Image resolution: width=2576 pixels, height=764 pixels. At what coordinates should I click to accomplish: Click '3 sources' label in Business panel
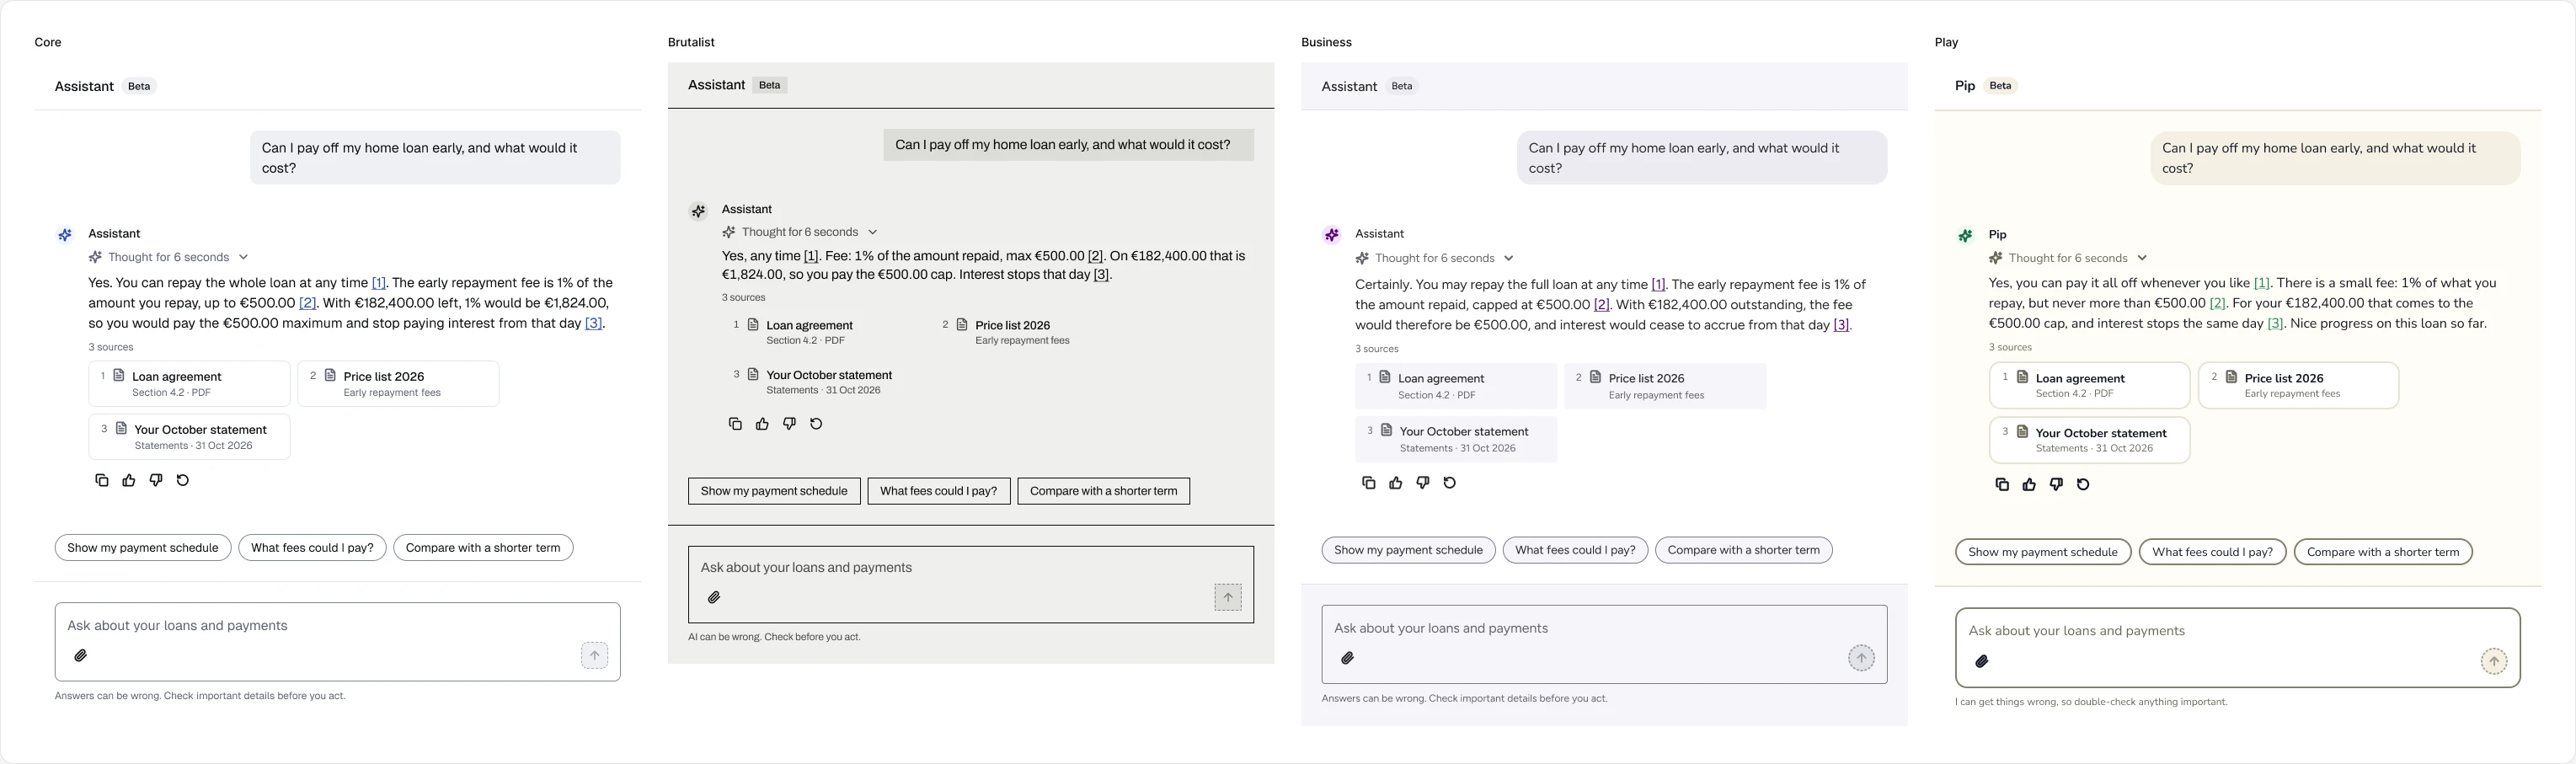1377,349
